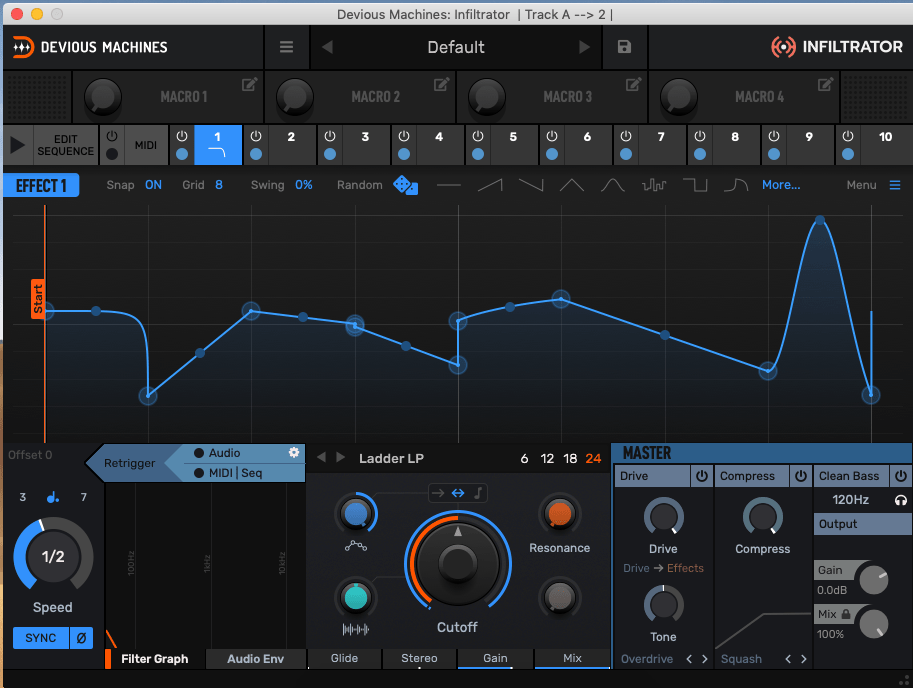Edit Macro 1 assignment icon
The height and width of the screenshot is (688, 913).
[x=249, y=85]
